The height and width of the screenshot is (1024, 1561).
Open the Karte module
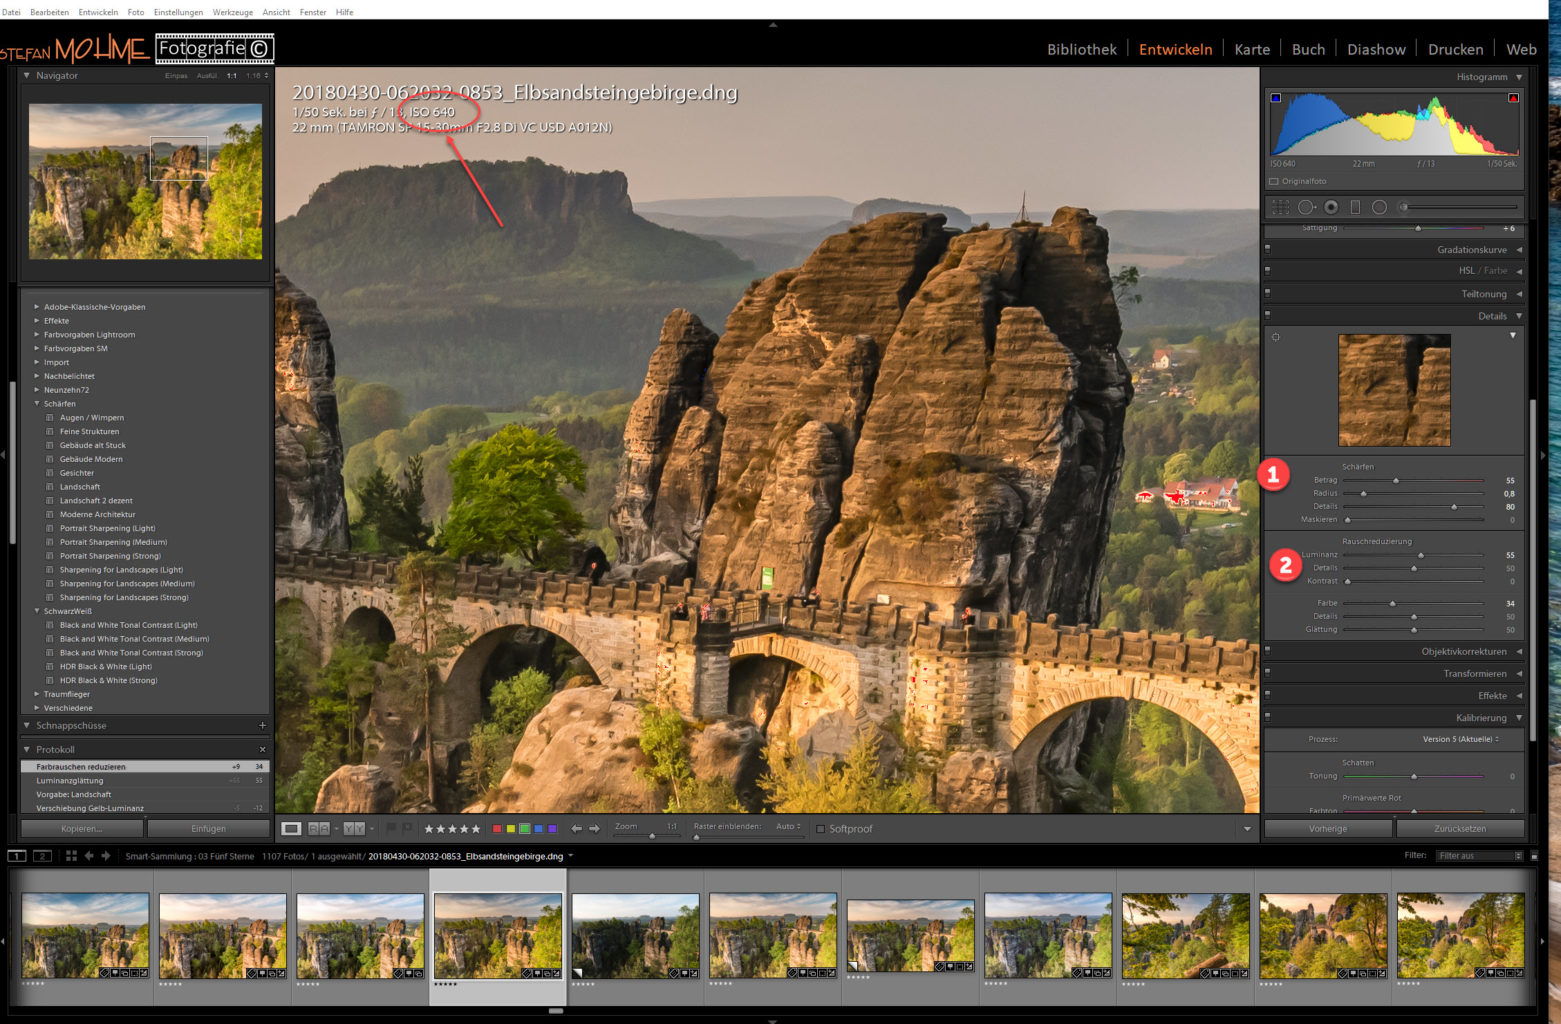point(1252,50)
